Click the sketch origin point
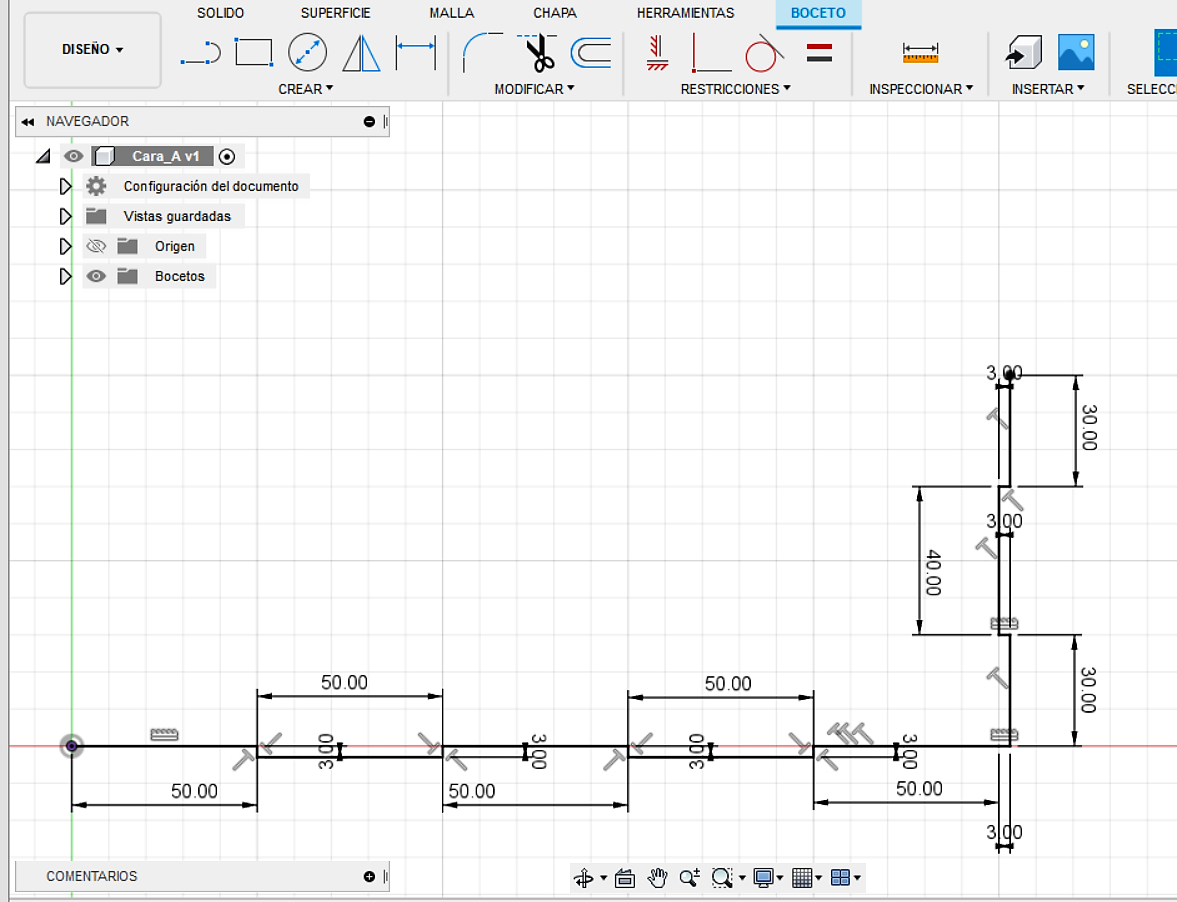1177x902 pixels. (71, 746)
